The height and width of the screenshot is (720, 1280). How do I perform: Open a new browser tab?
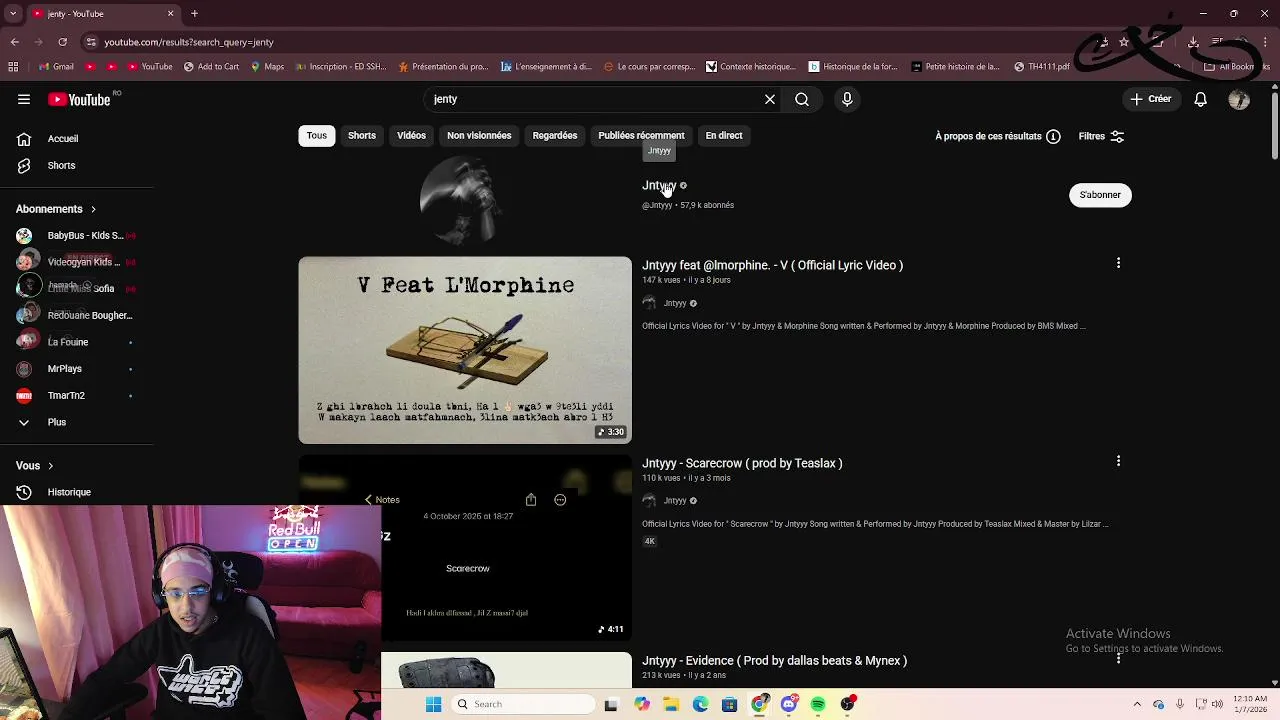coord(194,14)
